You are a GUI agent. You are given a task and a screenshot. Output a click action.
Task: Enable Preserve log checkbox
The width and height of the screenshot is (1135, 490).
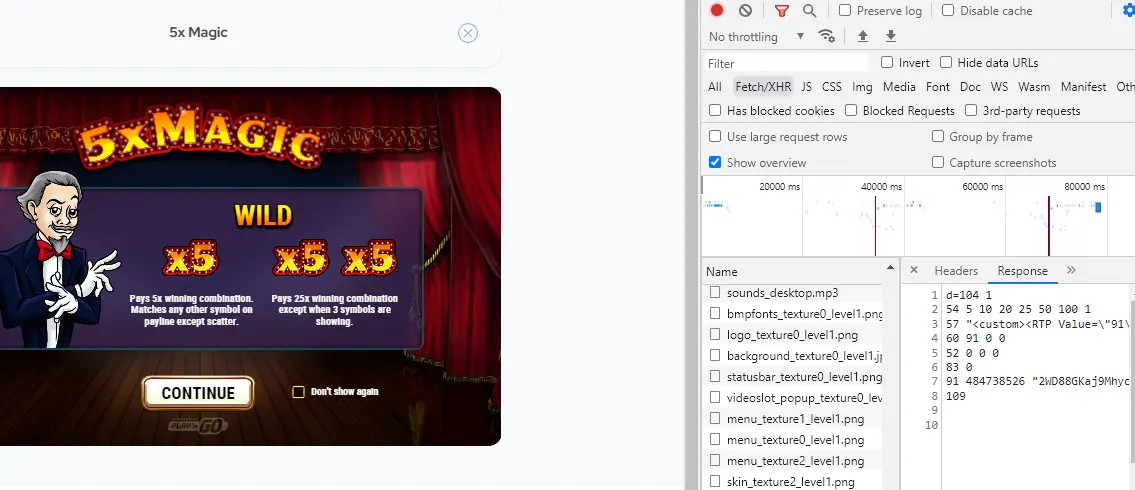pos(845,10)
